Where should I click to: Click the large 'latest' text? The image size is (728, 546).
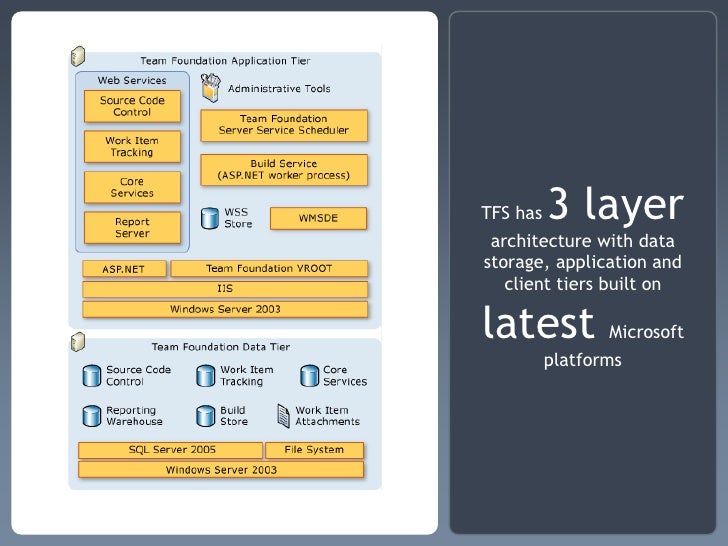click(x=539, y=323)
